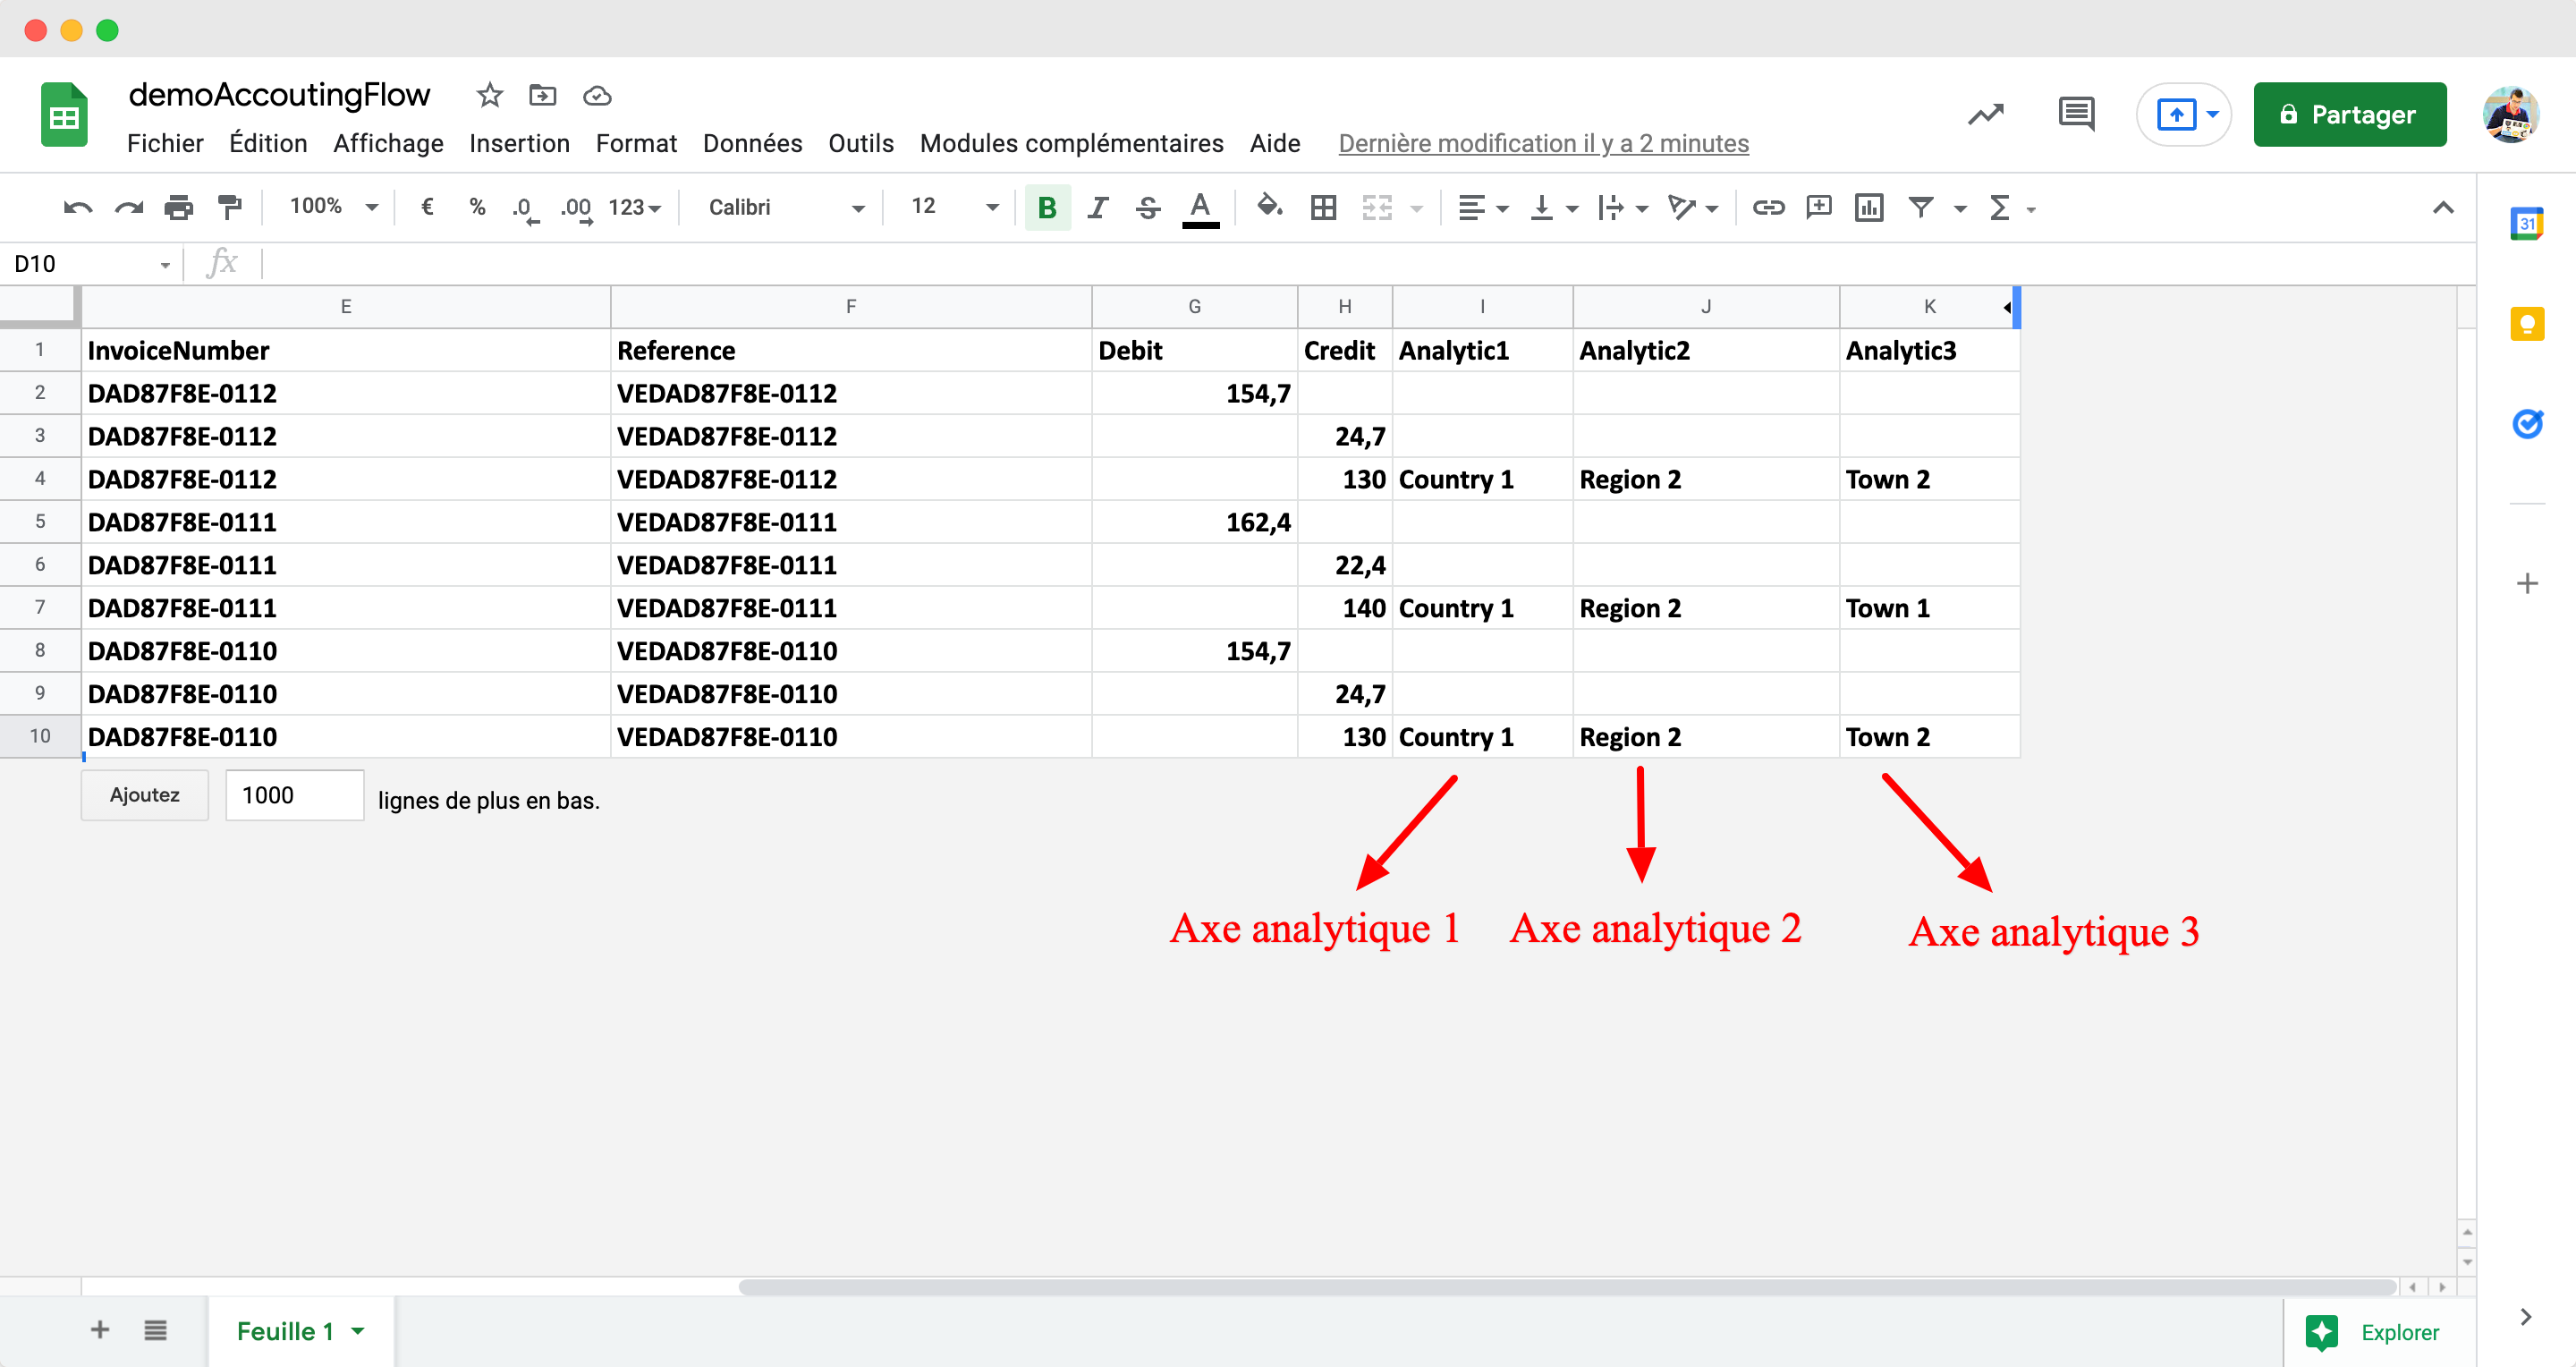Click the Insert chart icon

click(1869, 208)
